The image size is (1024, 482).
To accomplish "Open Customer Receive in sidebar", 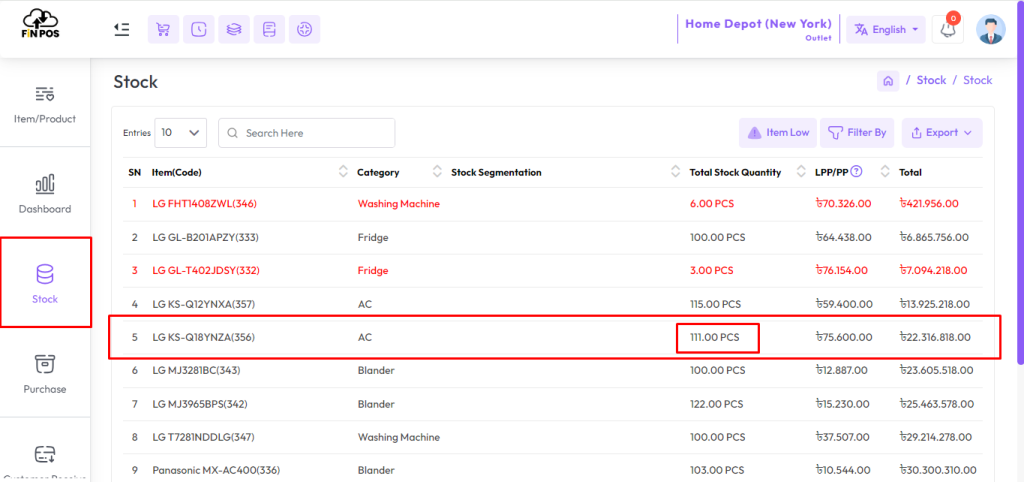I will [x=45, y=462].
